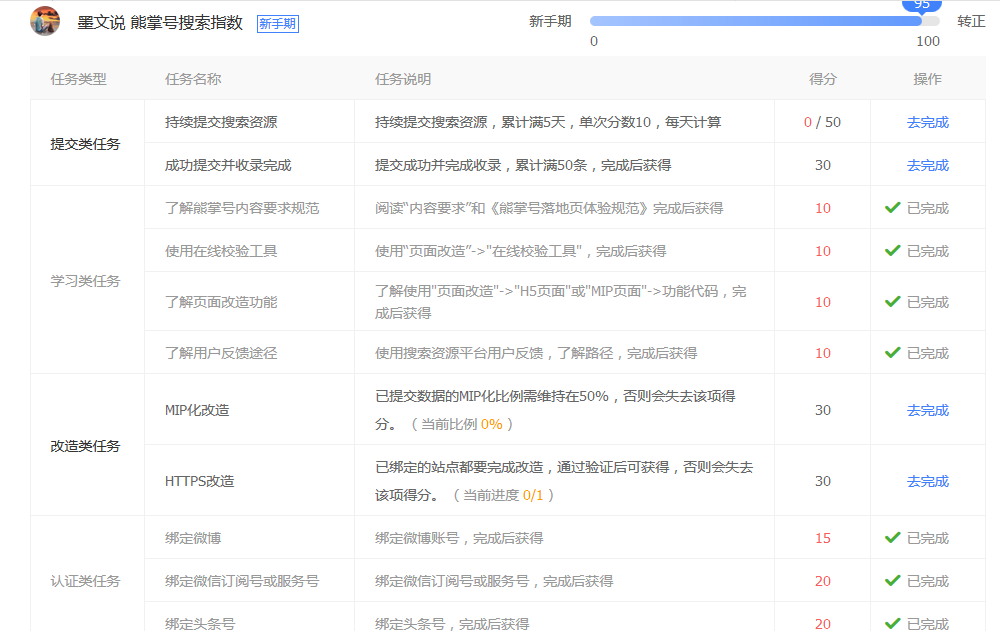
Task: Click task name 了解页面改造功能
Action: [221, 302]
